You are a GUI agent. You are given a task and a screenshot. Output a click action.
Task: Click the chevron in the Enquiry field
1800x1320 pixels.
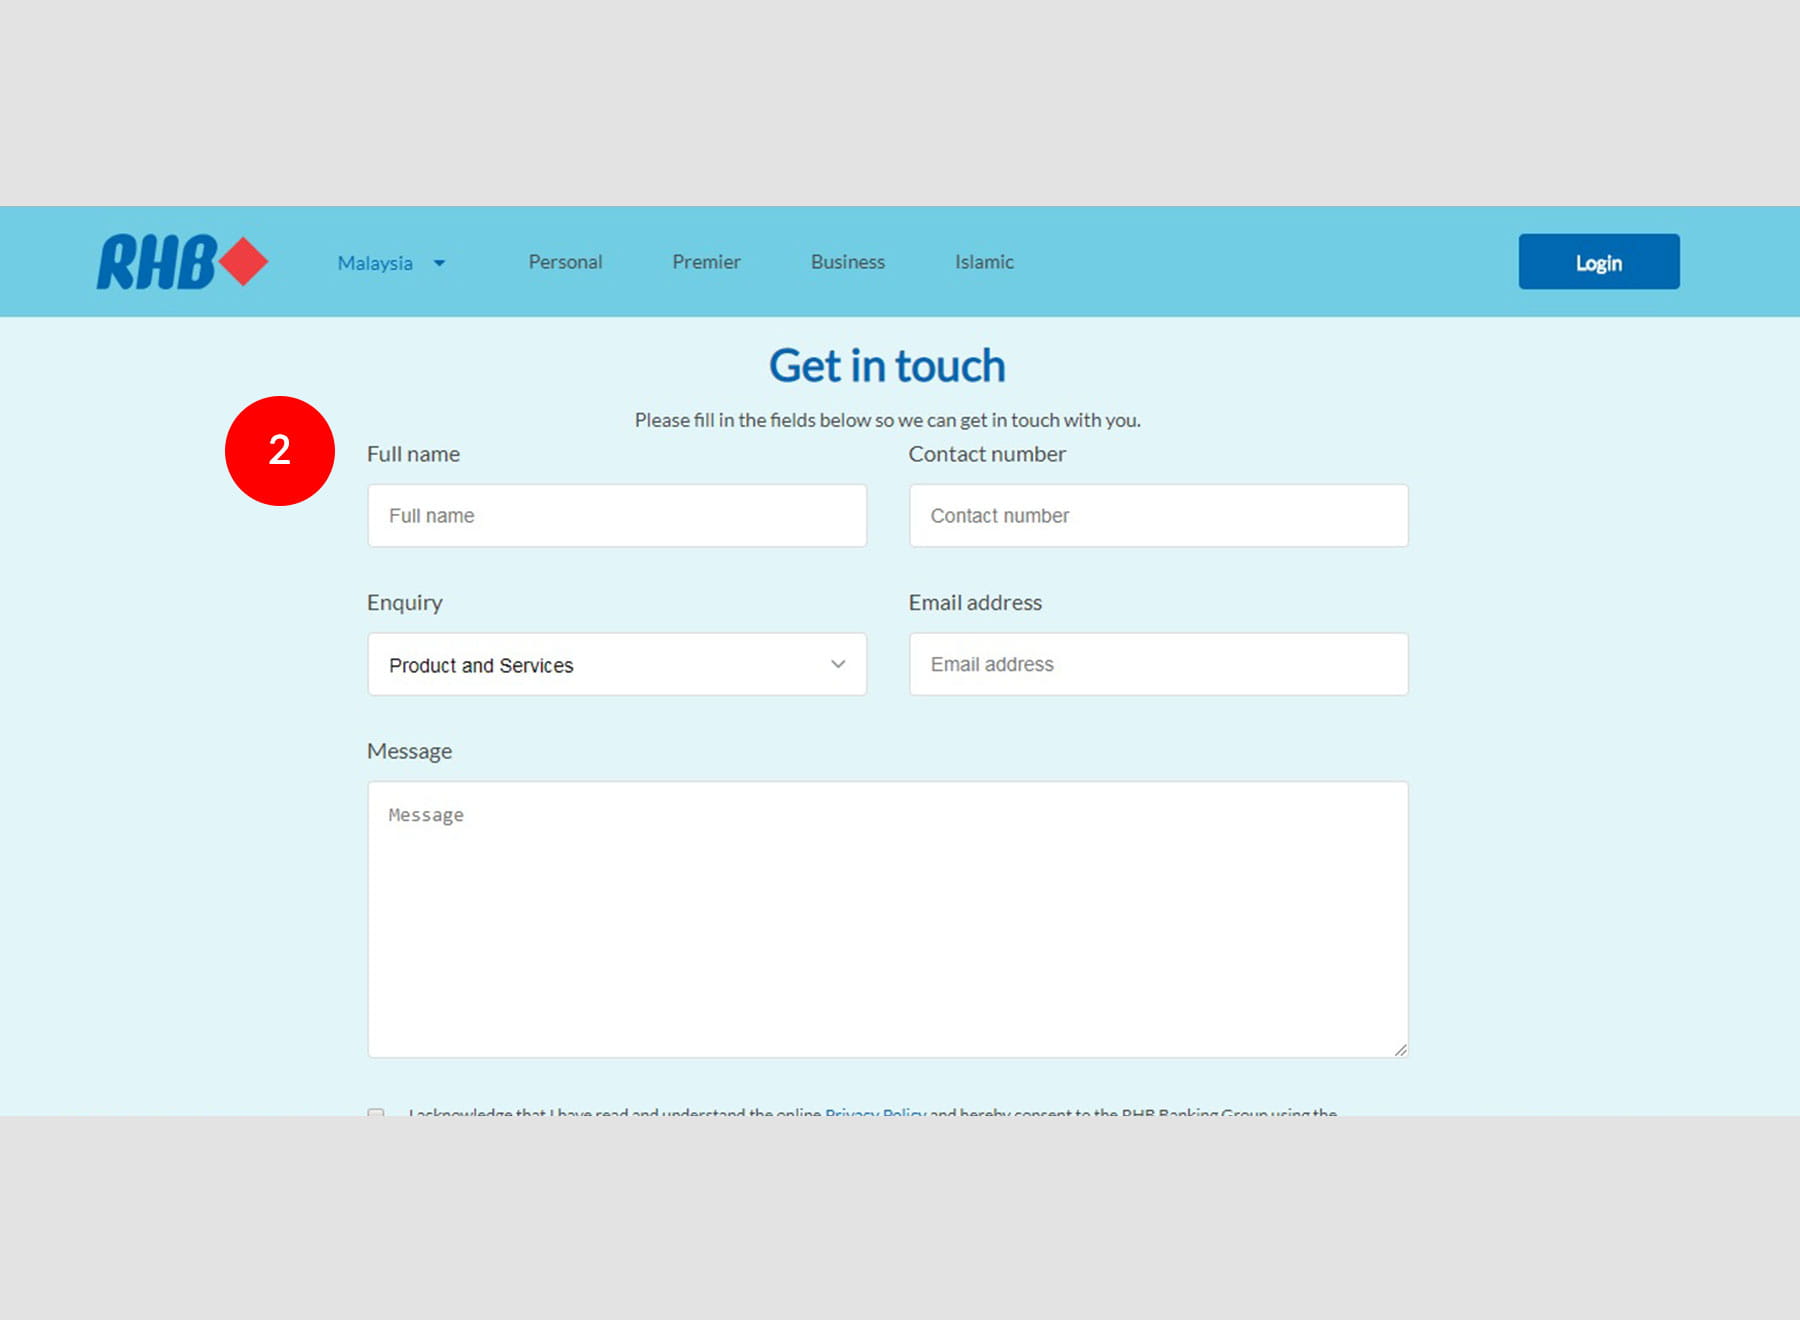[x=838, y=664]
